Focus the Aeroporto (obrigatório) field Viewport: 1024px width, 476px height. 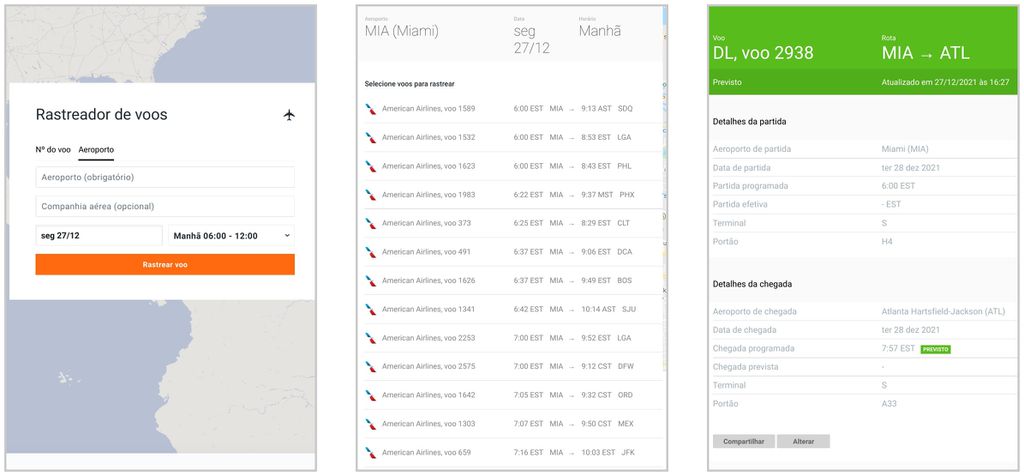(165, 177)
